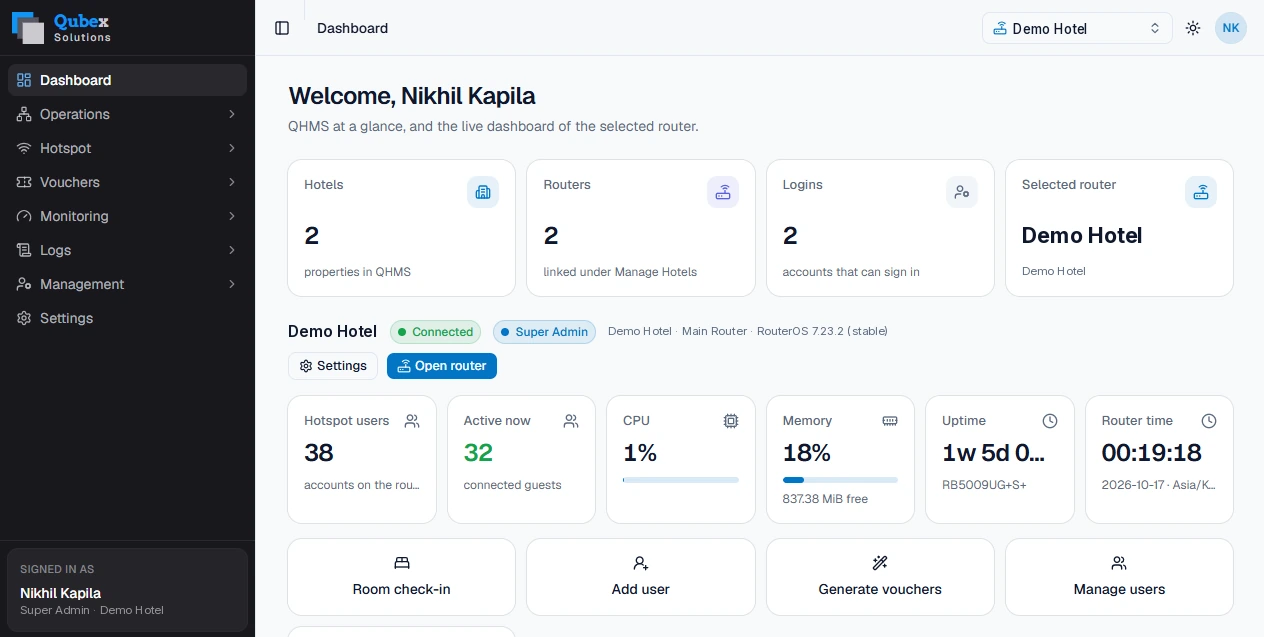Image resolution: width=1264 pixels, height=637 pixels.
Task: Open the Demo Hotel selector dropdown
Action: pos(1077,28)
